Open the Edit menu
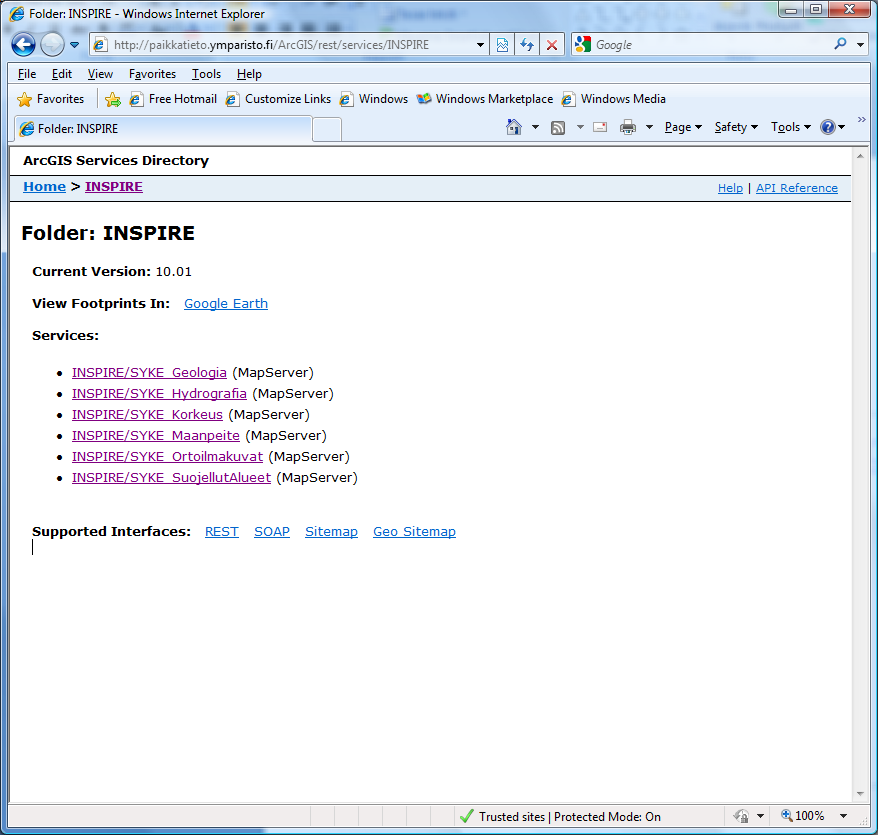This screenshot has width=878, height=835. coord(62,74)
